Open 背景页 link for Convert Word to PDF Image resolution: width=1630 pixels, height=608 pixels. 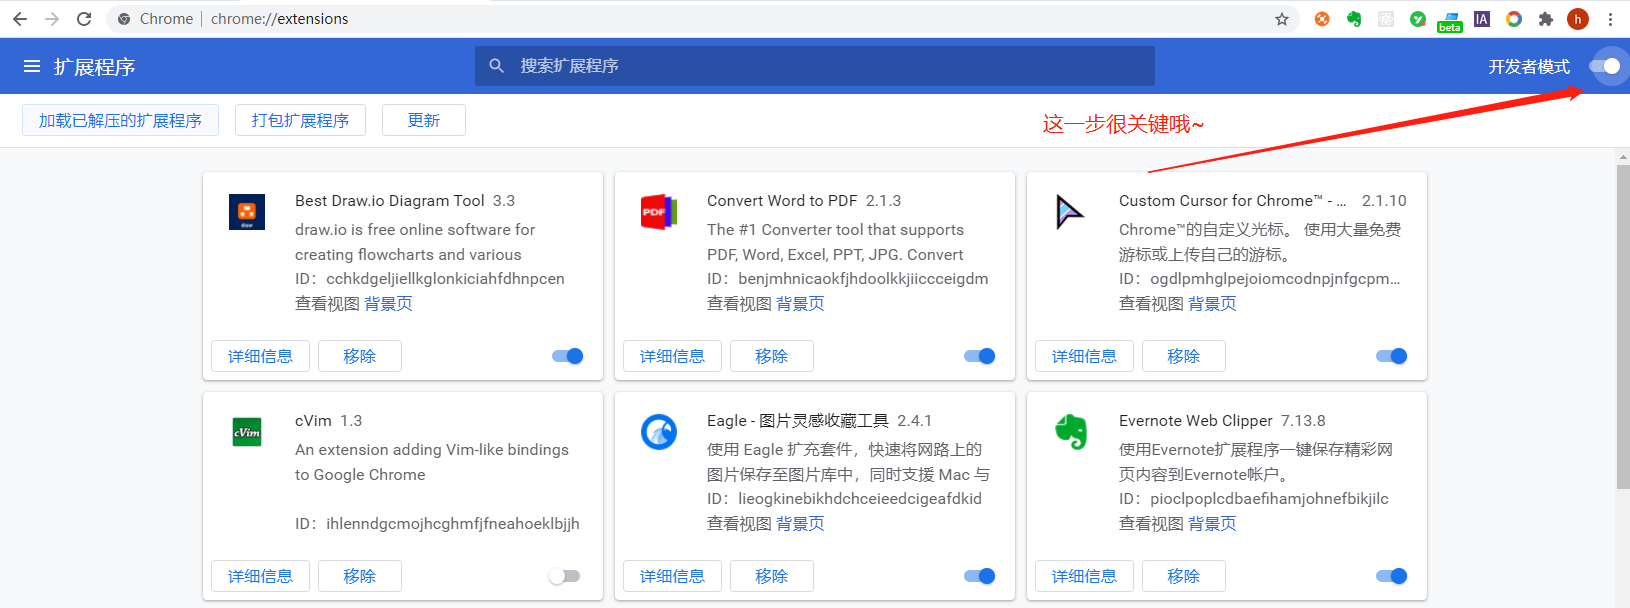pos(800,304)
